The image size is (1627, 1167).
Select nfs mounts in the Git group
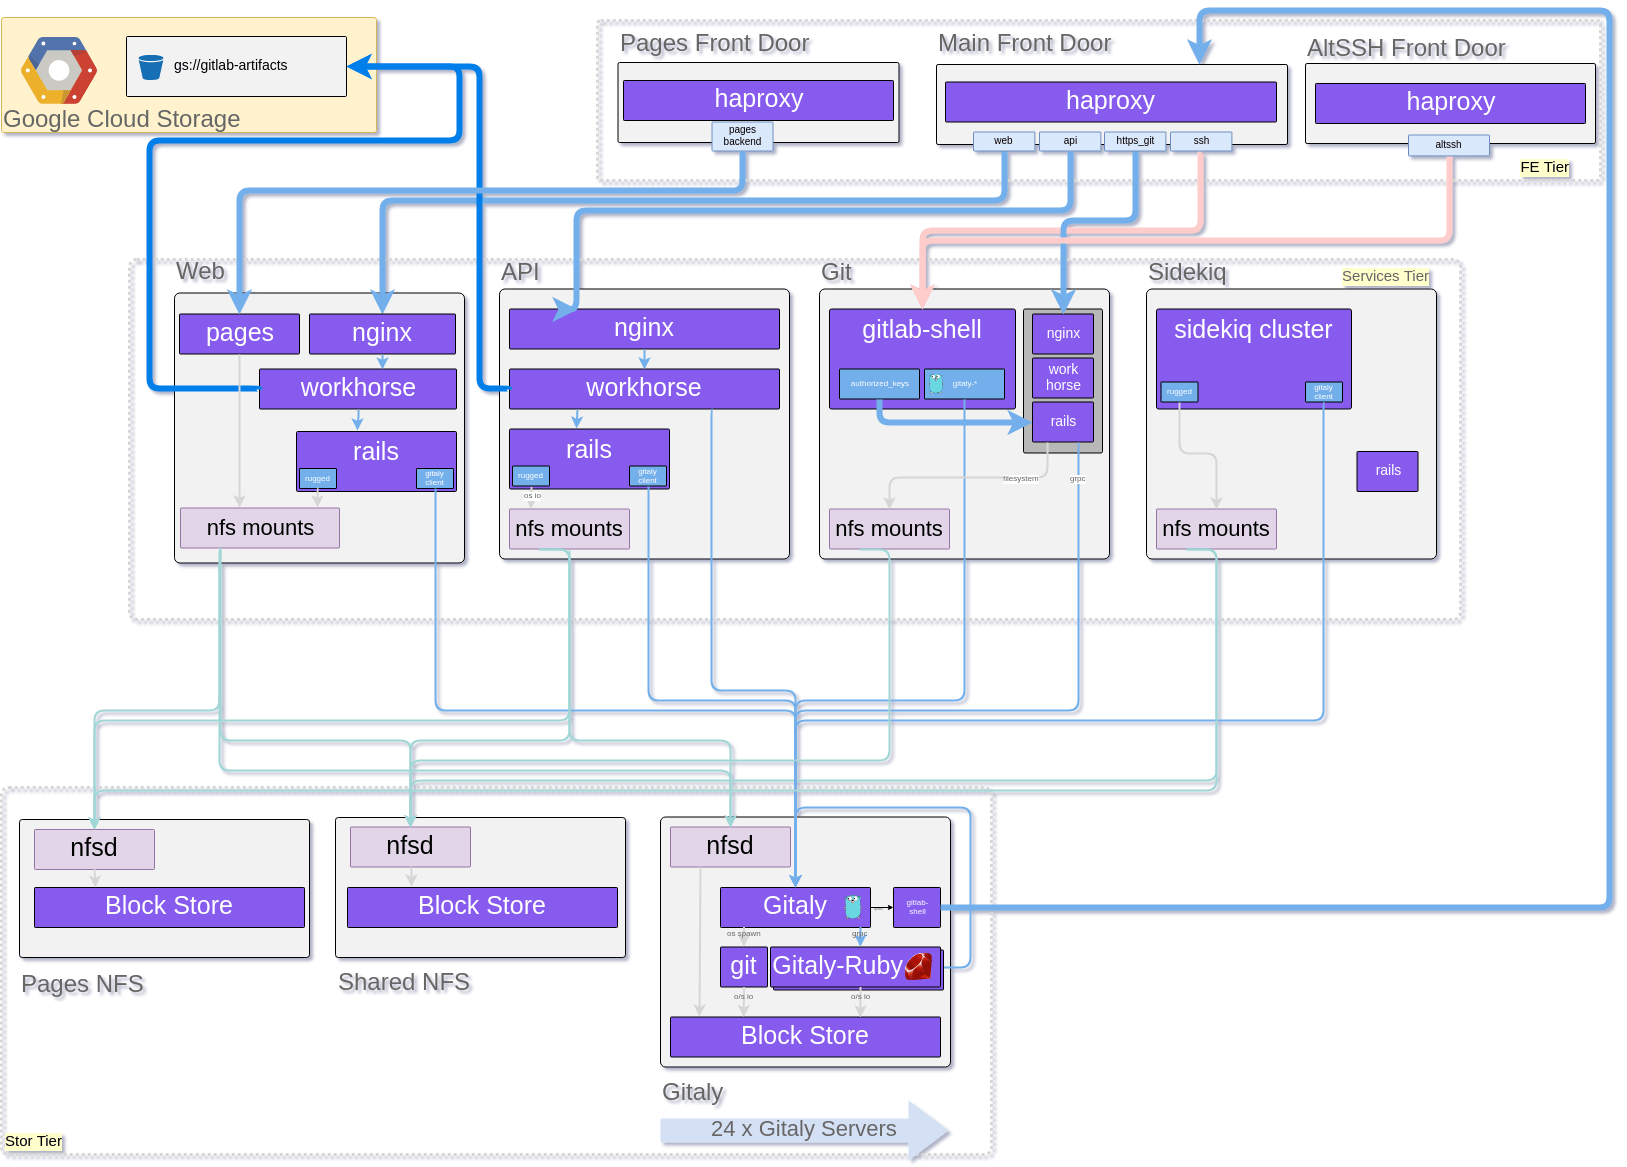[889, 529]
